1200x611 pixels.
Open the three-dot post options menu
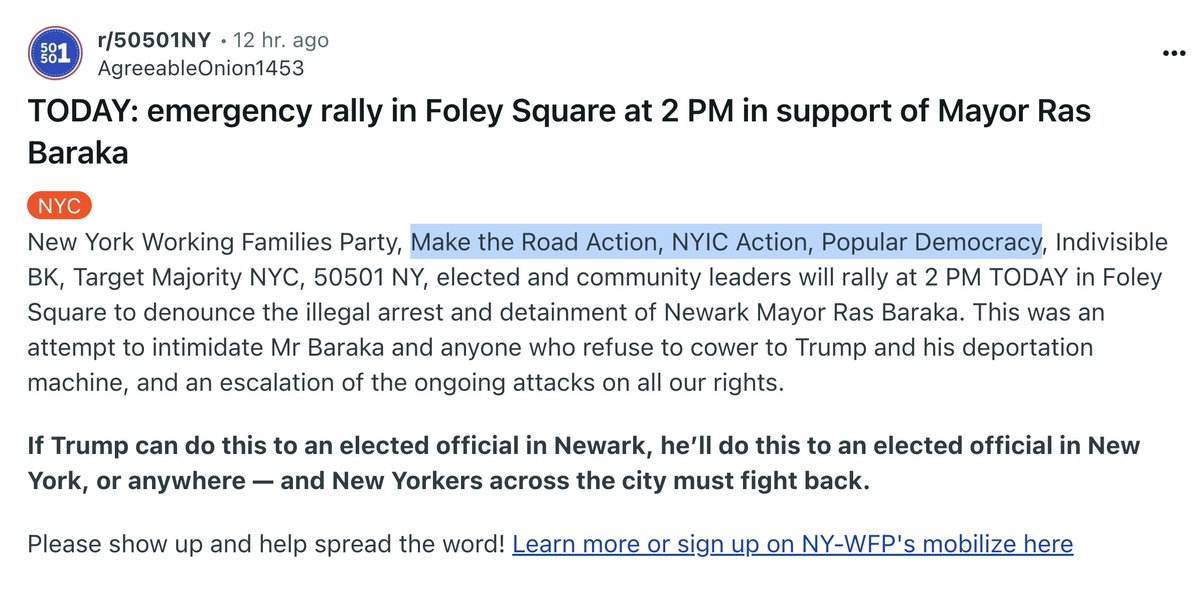(x=1171, y=55)
